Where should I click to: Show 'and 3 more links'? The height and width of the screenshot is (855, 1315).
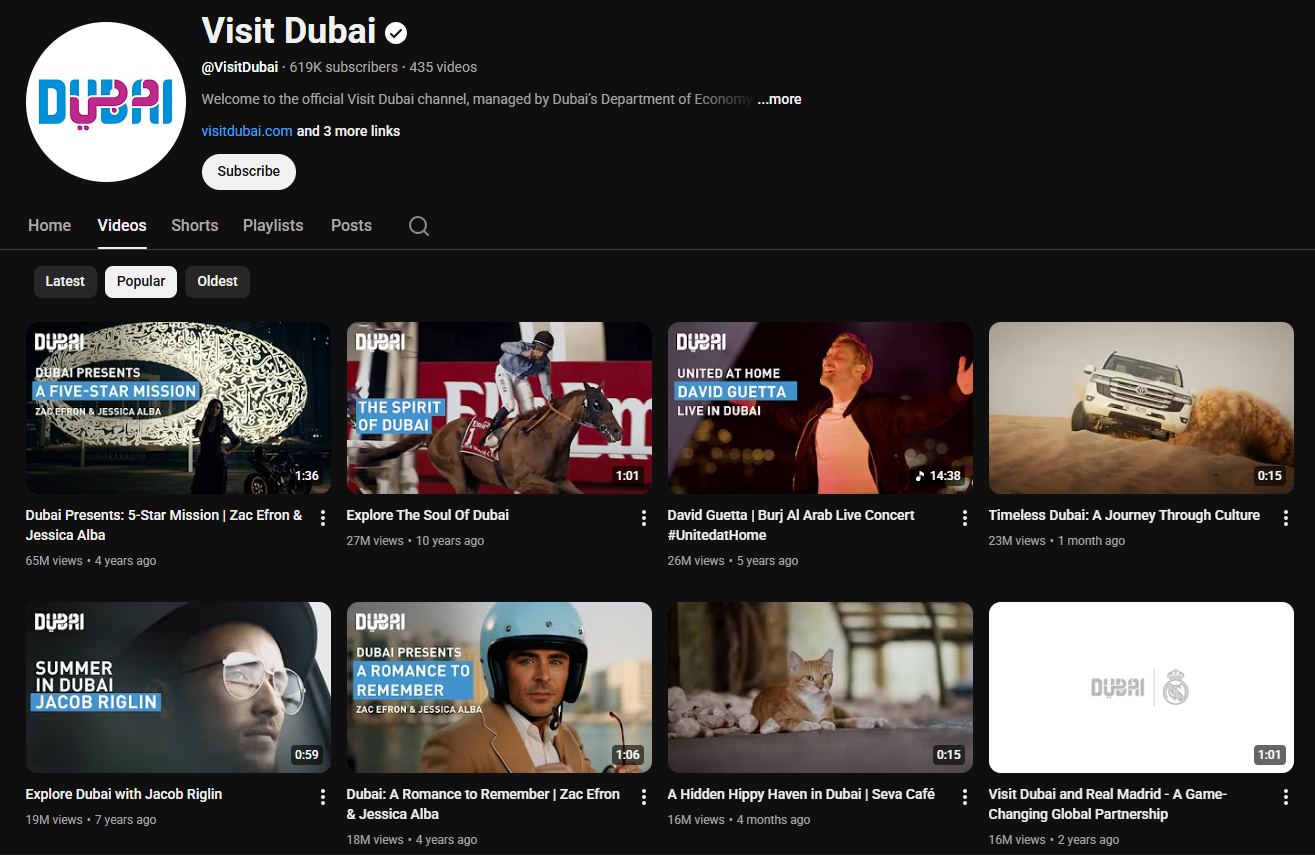pyautogui.click(x=348, y=131)
